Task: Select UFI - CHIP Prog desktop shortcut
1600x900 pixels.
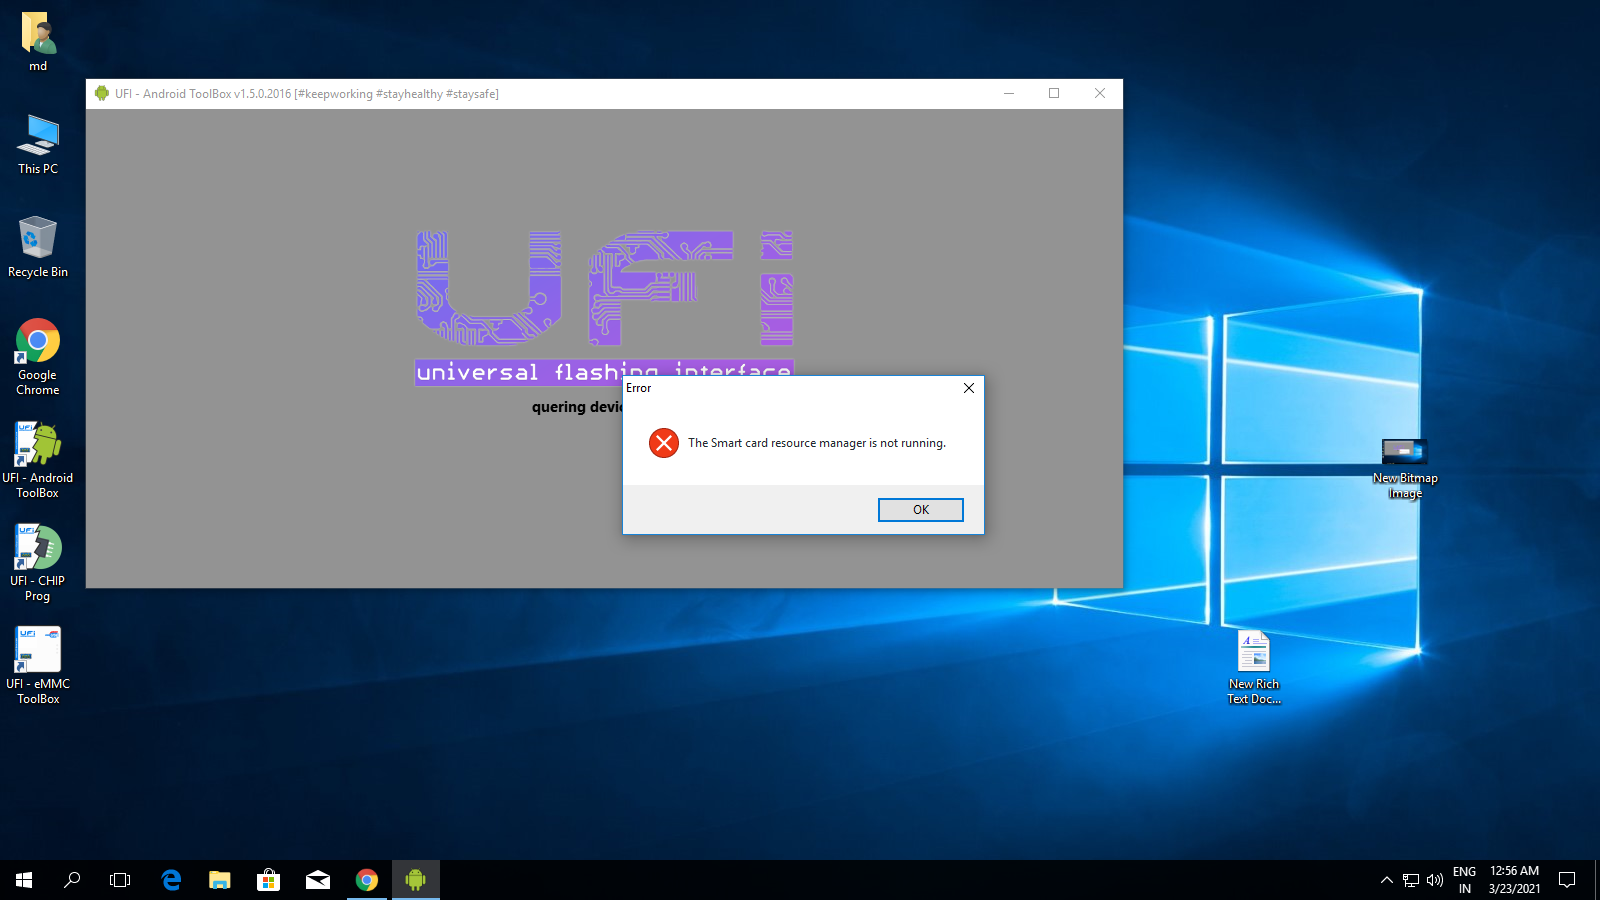Action: [x=38, y=563]
